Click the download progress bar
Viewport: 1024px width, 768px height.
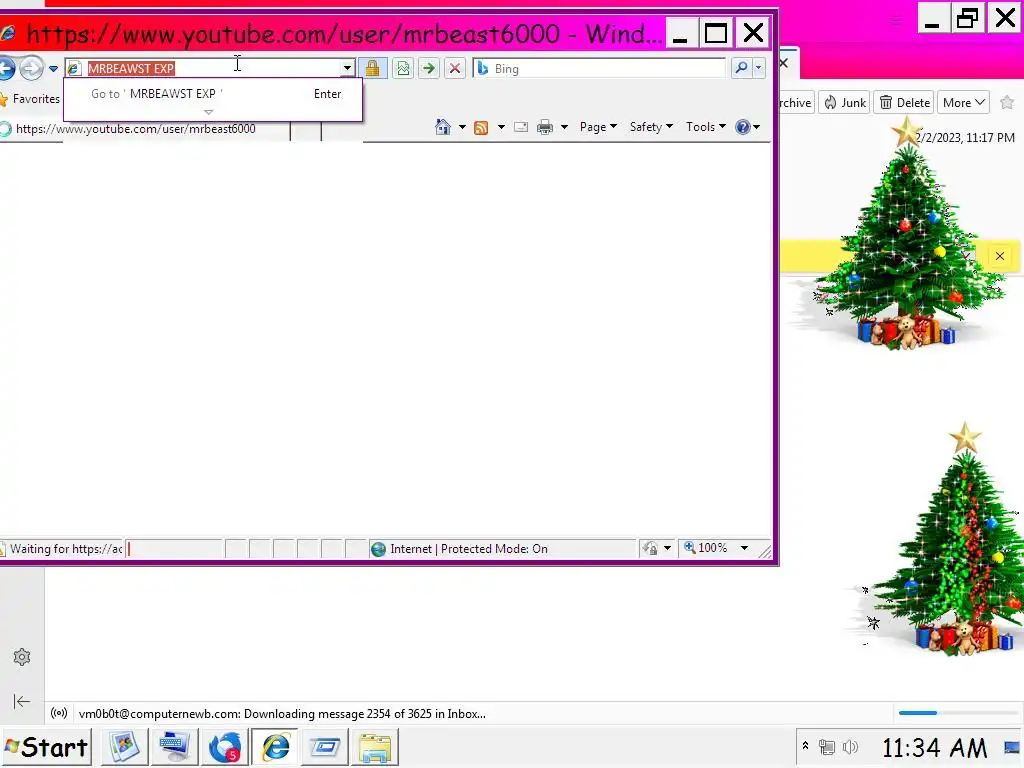click(x=957, y=712)
